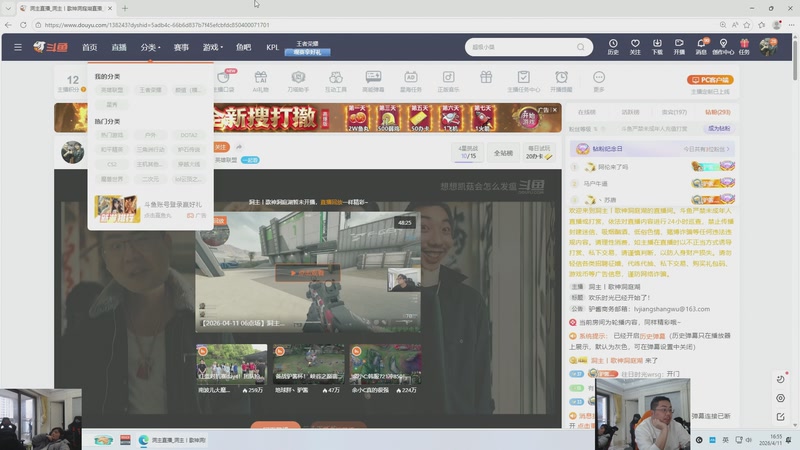
Task: Click the target icon on right edge
Action: pos(780,398)
